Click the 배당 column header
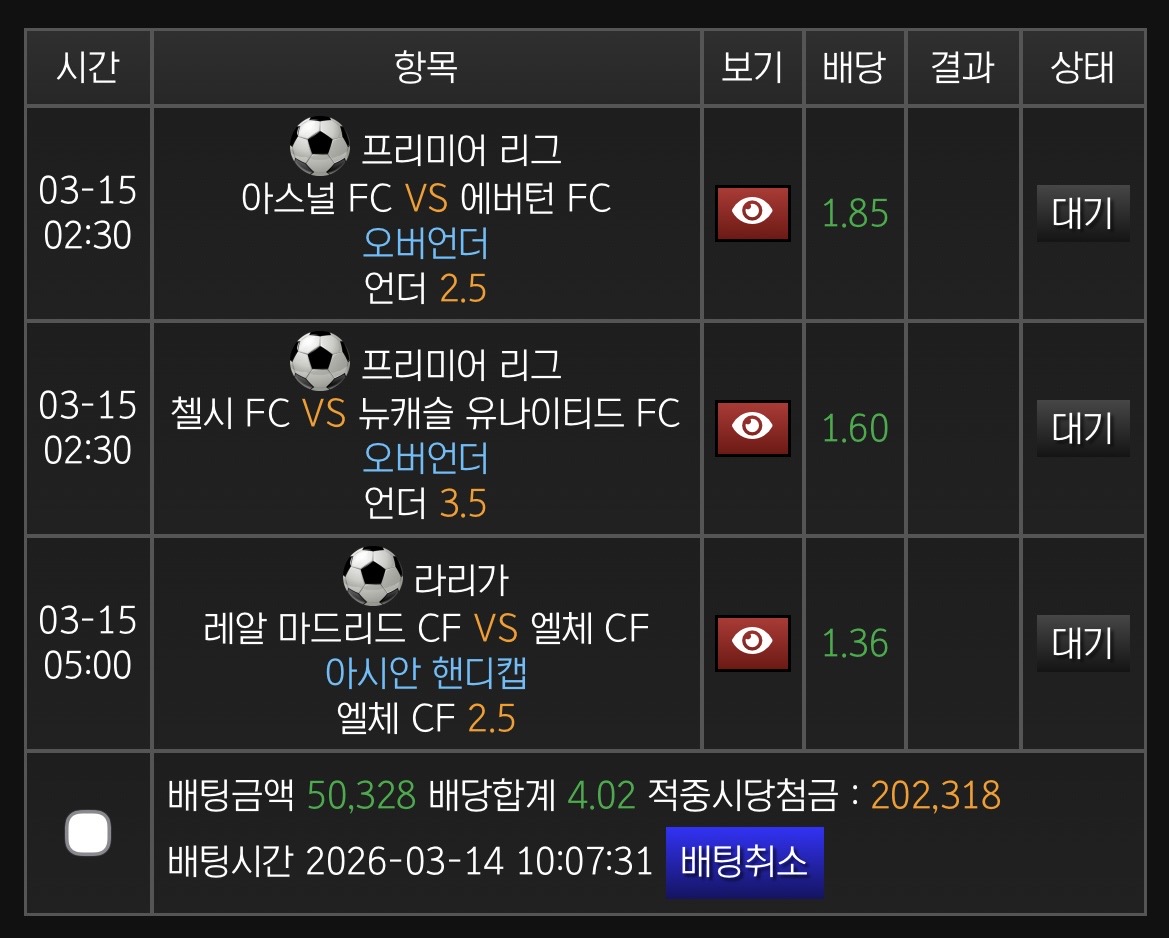1169x938 pixels. [854, 68]
